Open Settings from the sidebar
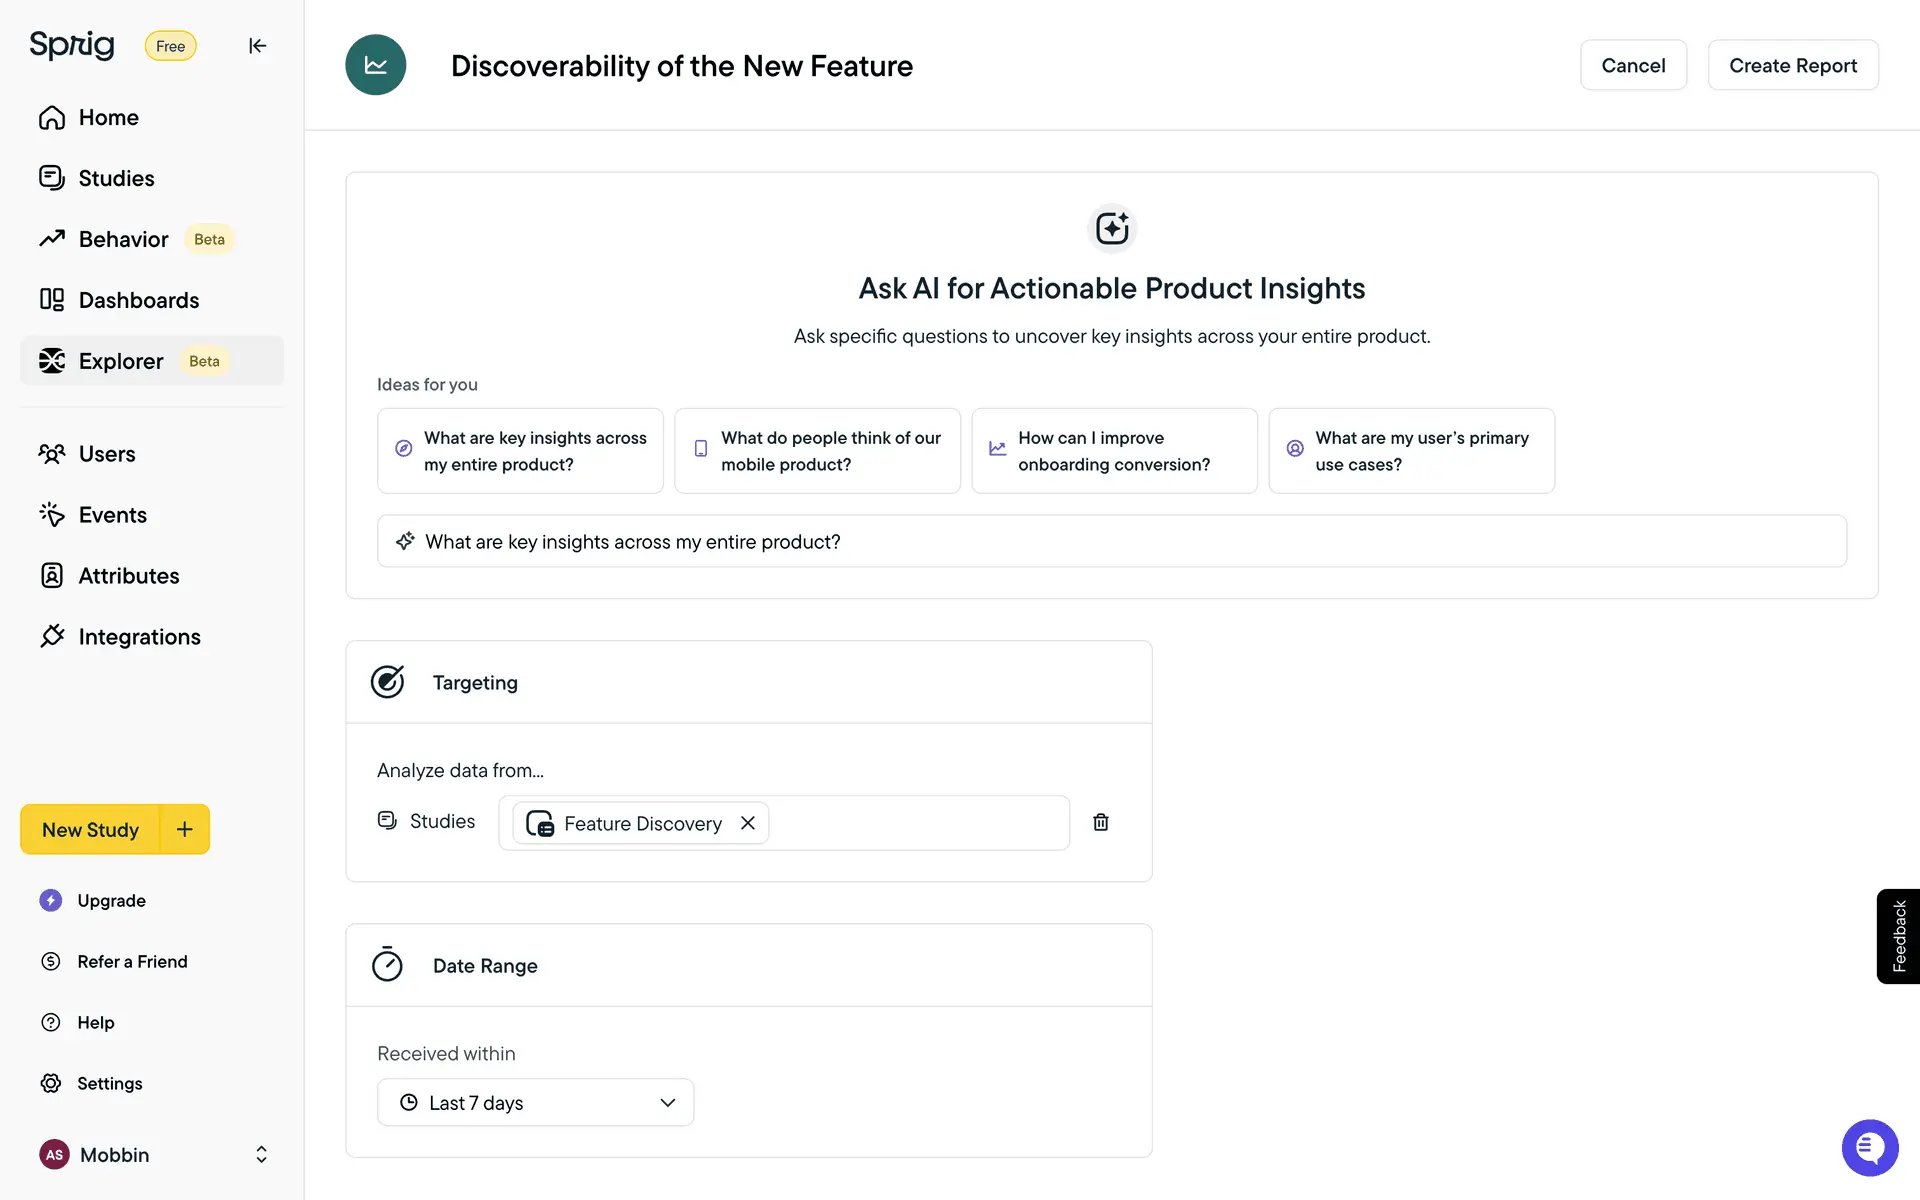The height and width of the screenshot is (1200, 1920). pos(109,1083)
